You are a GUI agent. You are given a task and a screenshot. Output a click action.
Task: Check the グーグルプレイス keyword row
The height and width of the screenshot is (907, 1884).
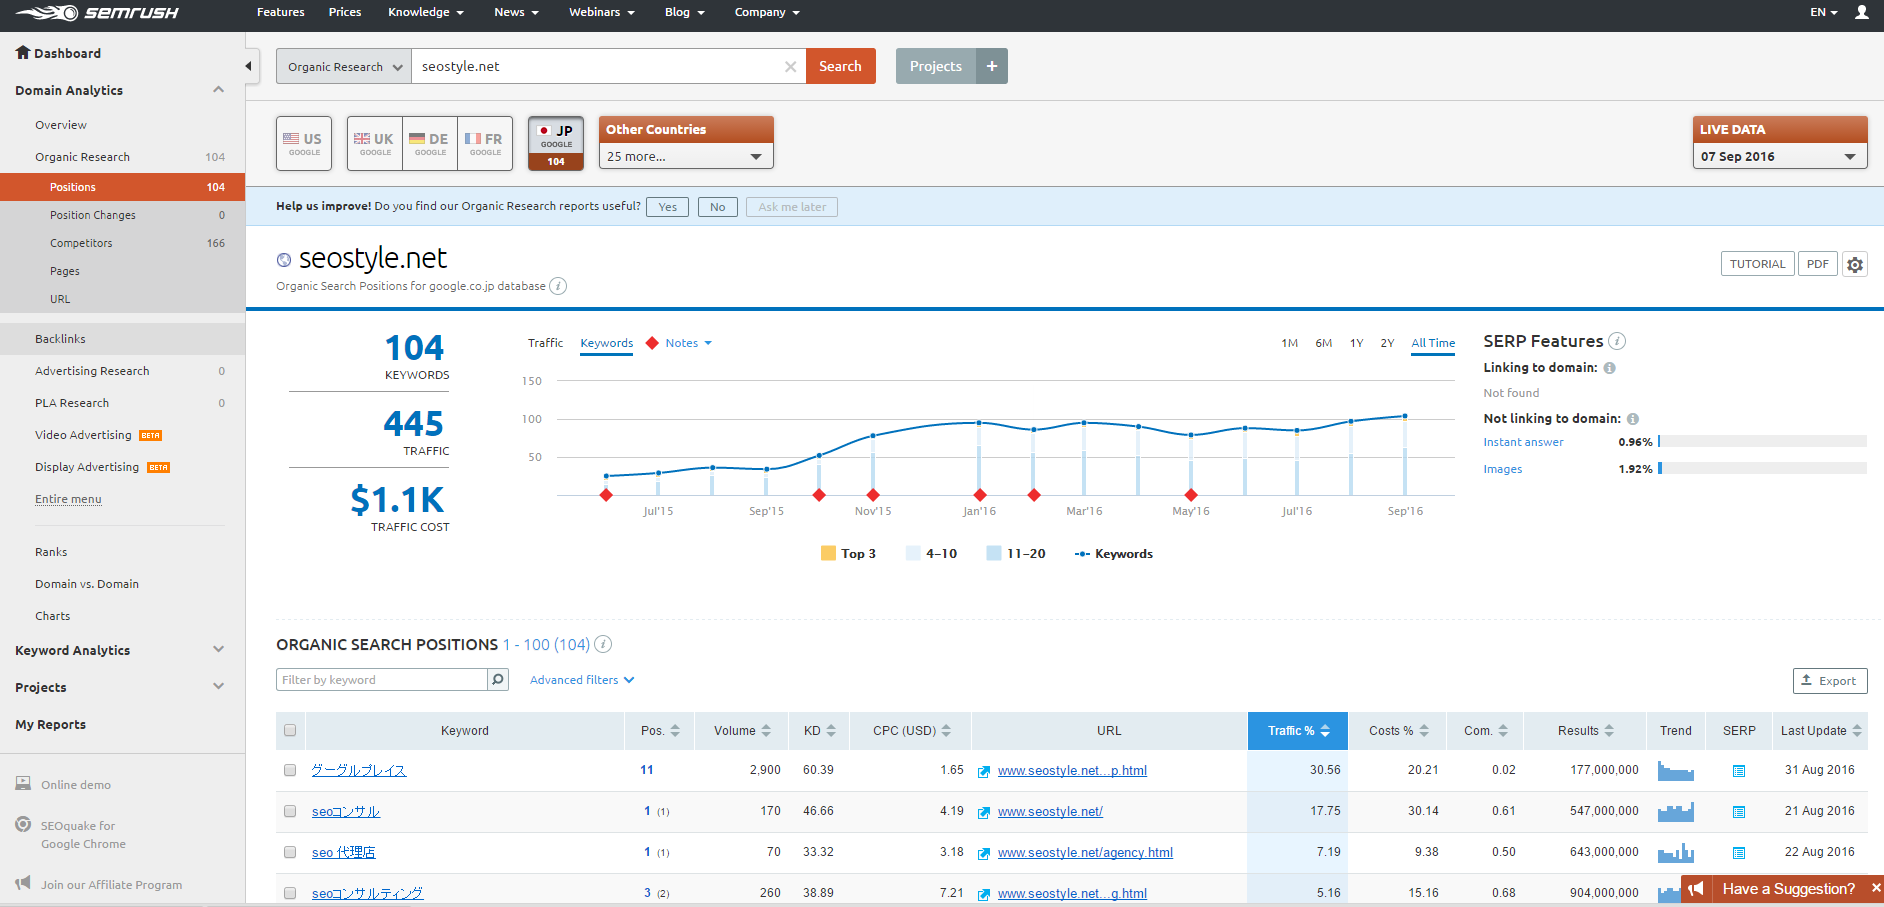click(290, 770)
